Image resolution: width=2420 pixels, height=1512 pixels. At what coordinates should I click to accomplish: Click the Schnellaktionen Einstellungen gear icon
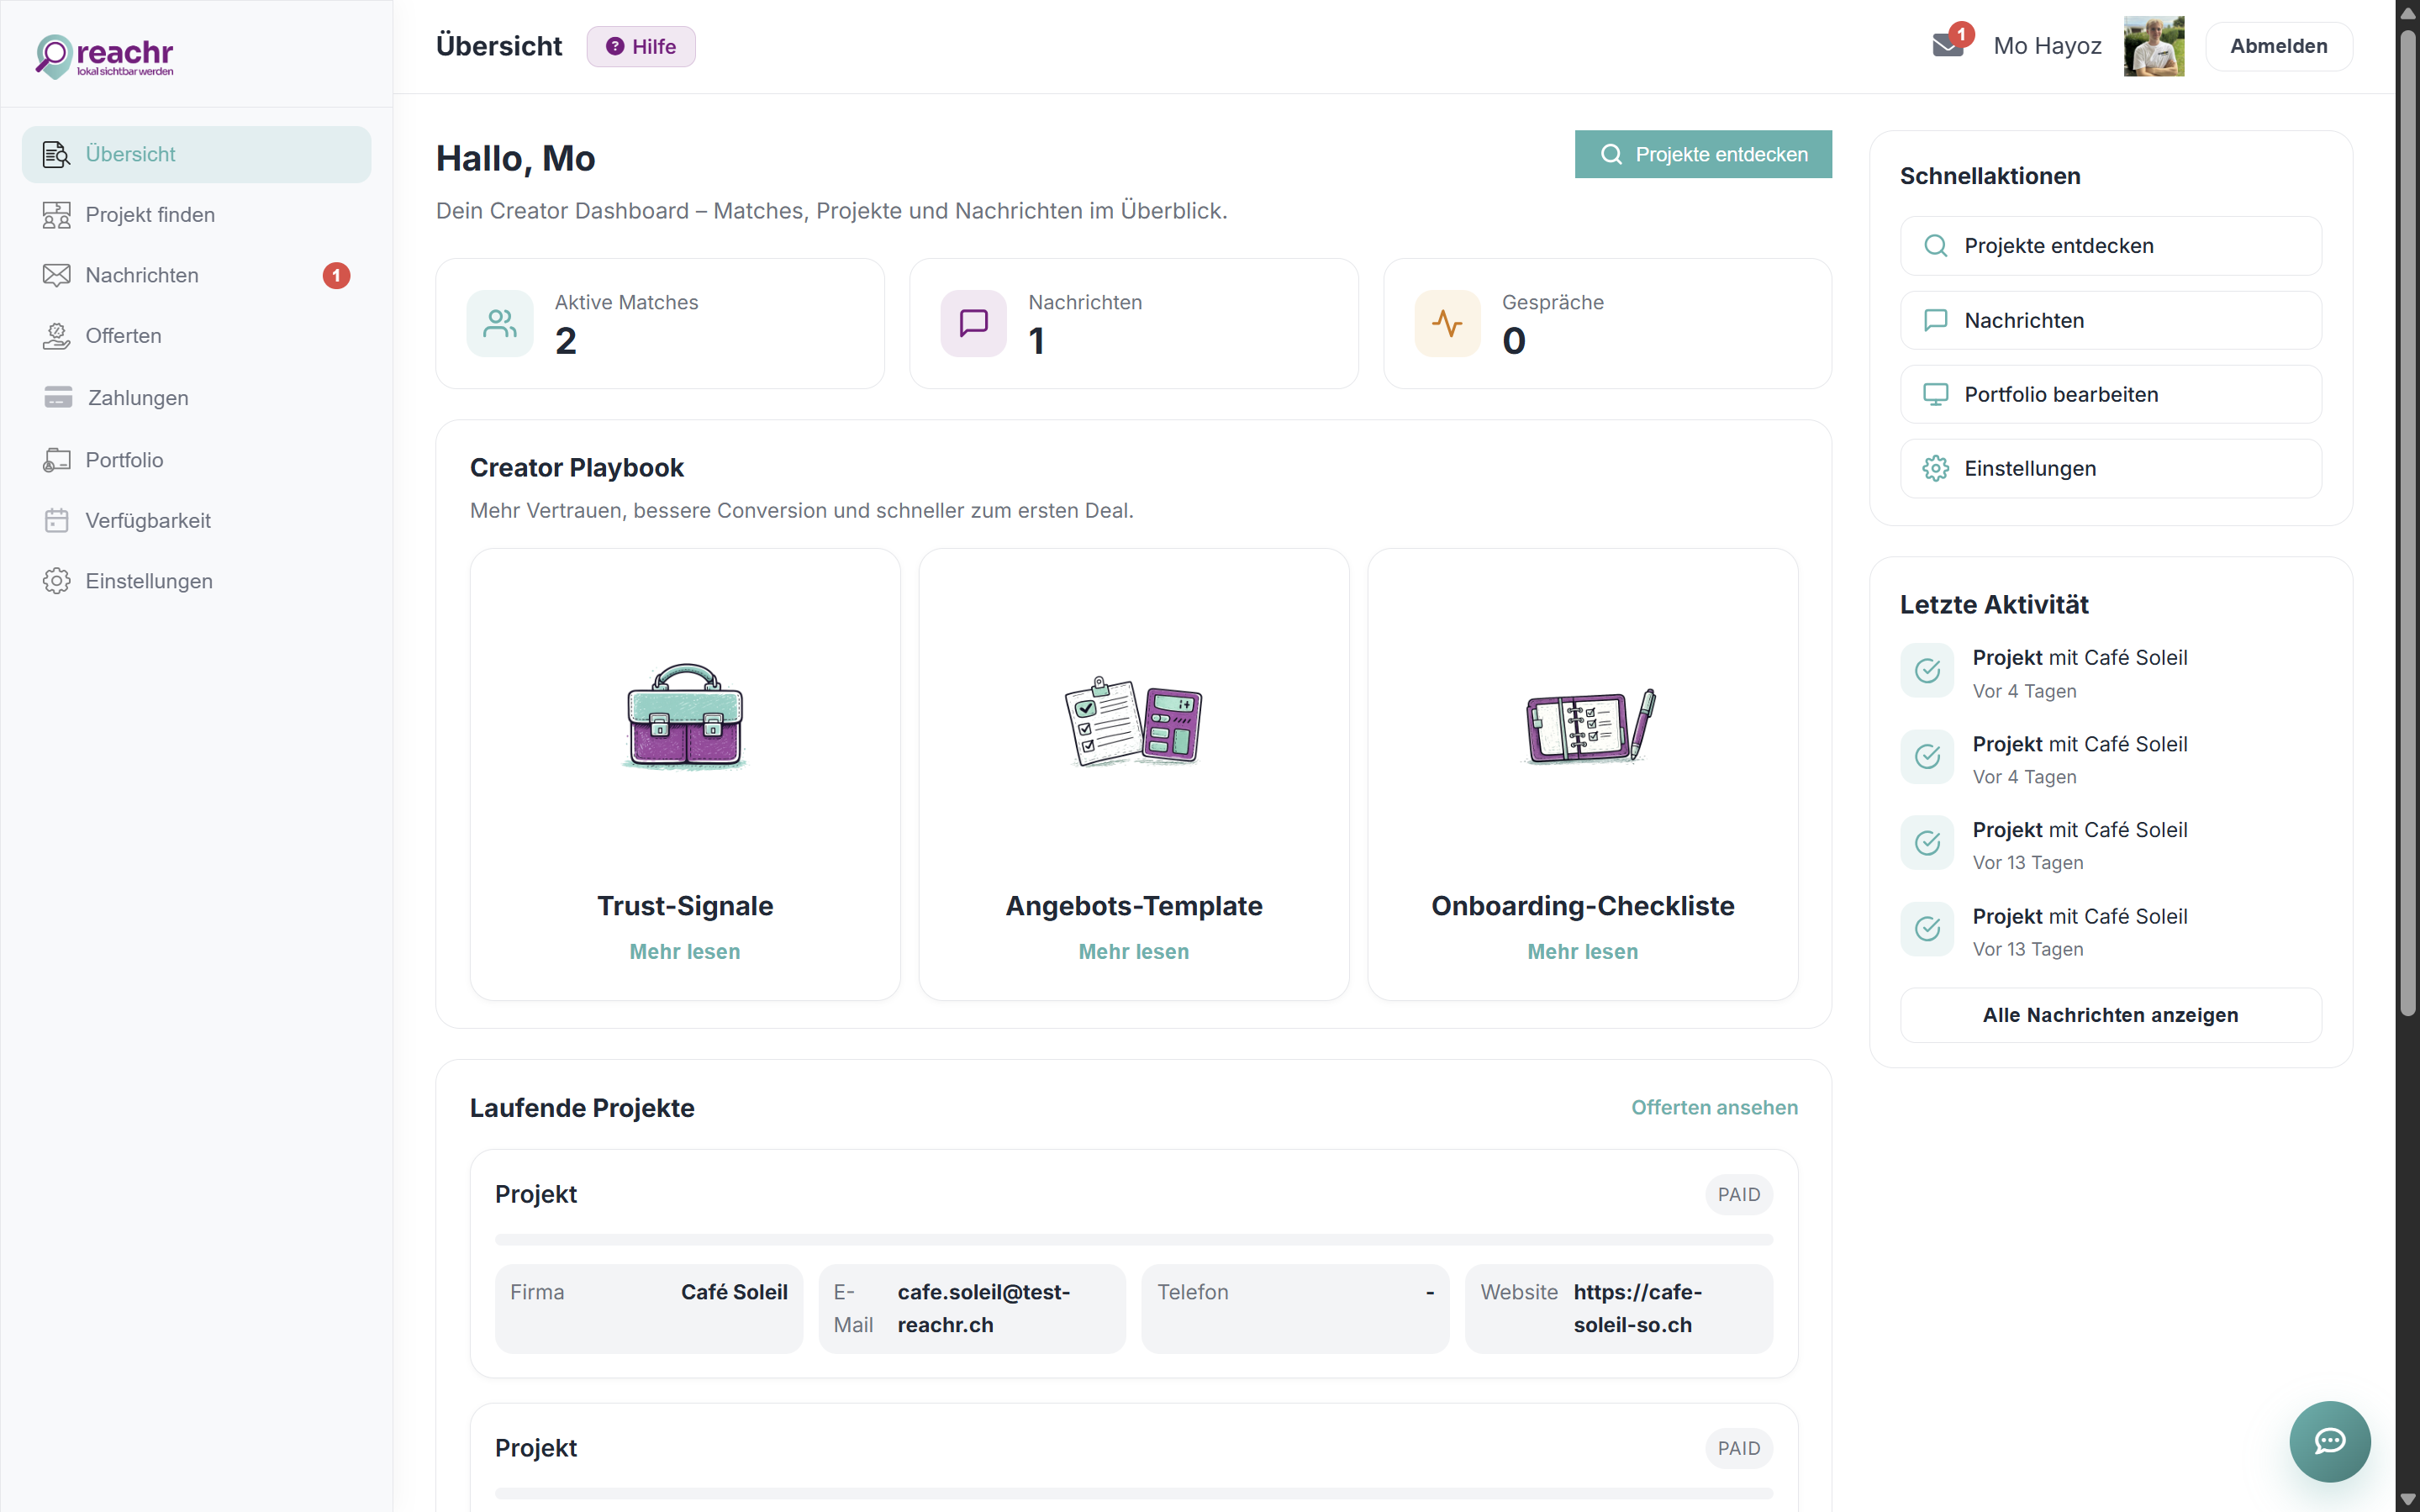pos(1936,468)
